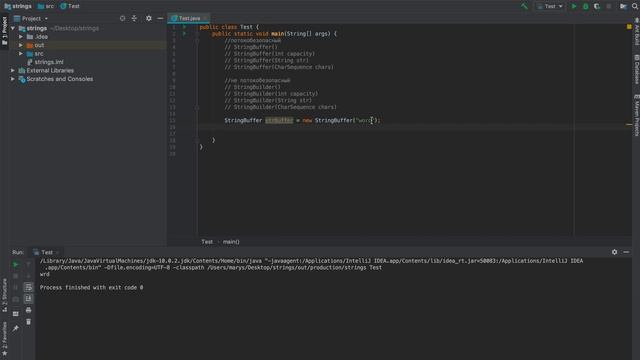The width and height of the screenshot is (640, 360).
Task: Click Test class breadcrumb in navigation bar
Action: tap(70, 6)
